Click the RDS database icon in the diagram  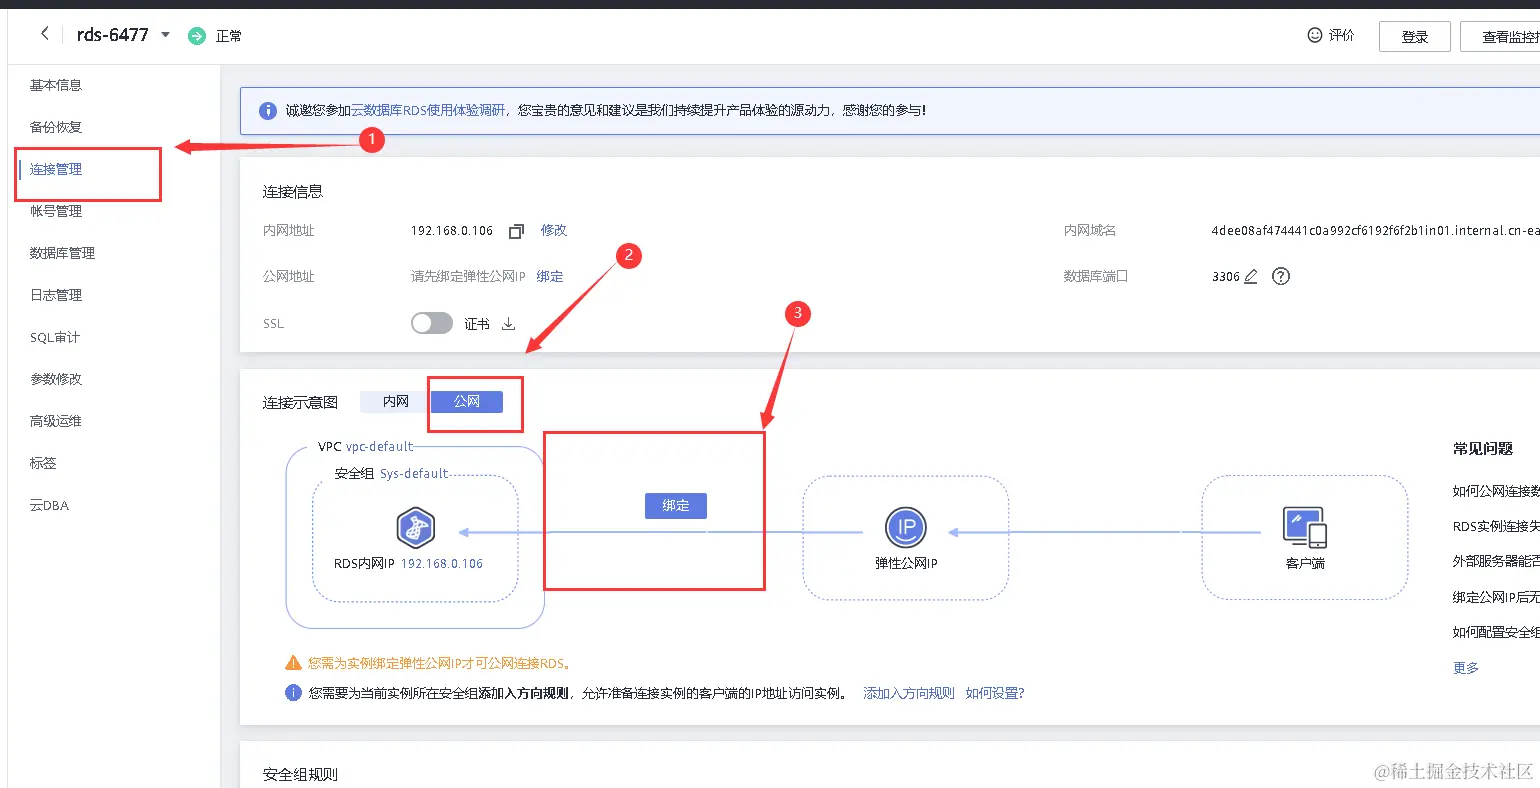[415, 528]
